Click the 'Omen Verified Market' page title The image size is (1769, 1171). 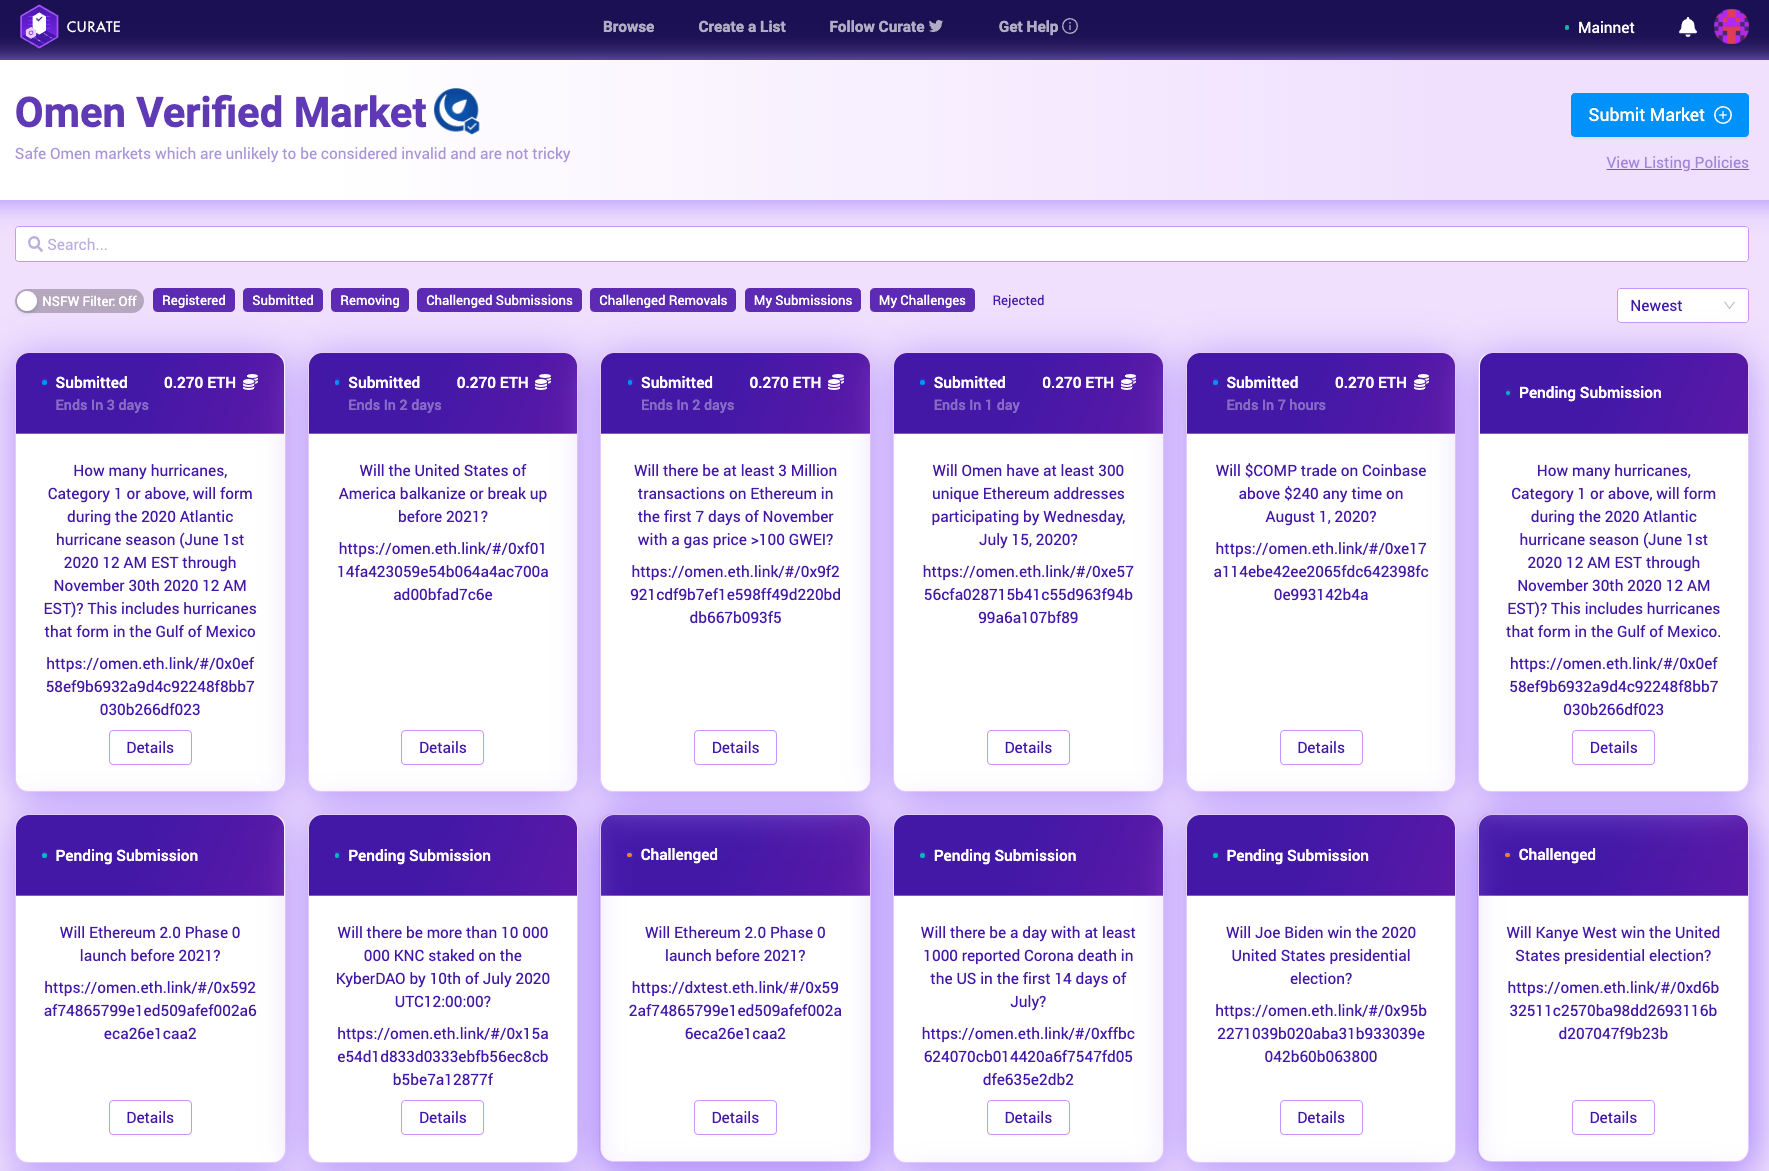point(221,112)
